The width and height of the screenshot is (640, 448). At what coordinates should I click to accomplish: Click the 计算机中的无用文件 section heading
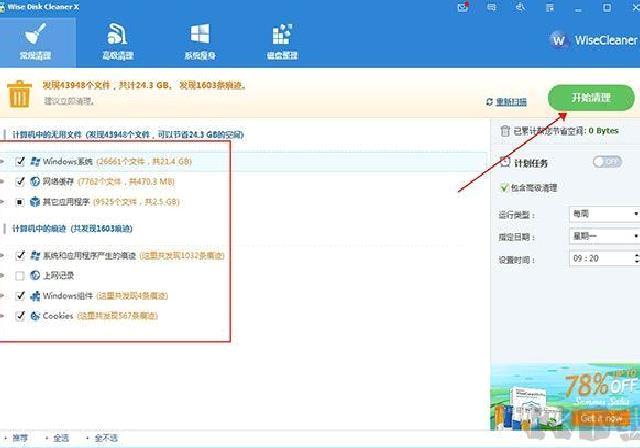coord(128,135)
